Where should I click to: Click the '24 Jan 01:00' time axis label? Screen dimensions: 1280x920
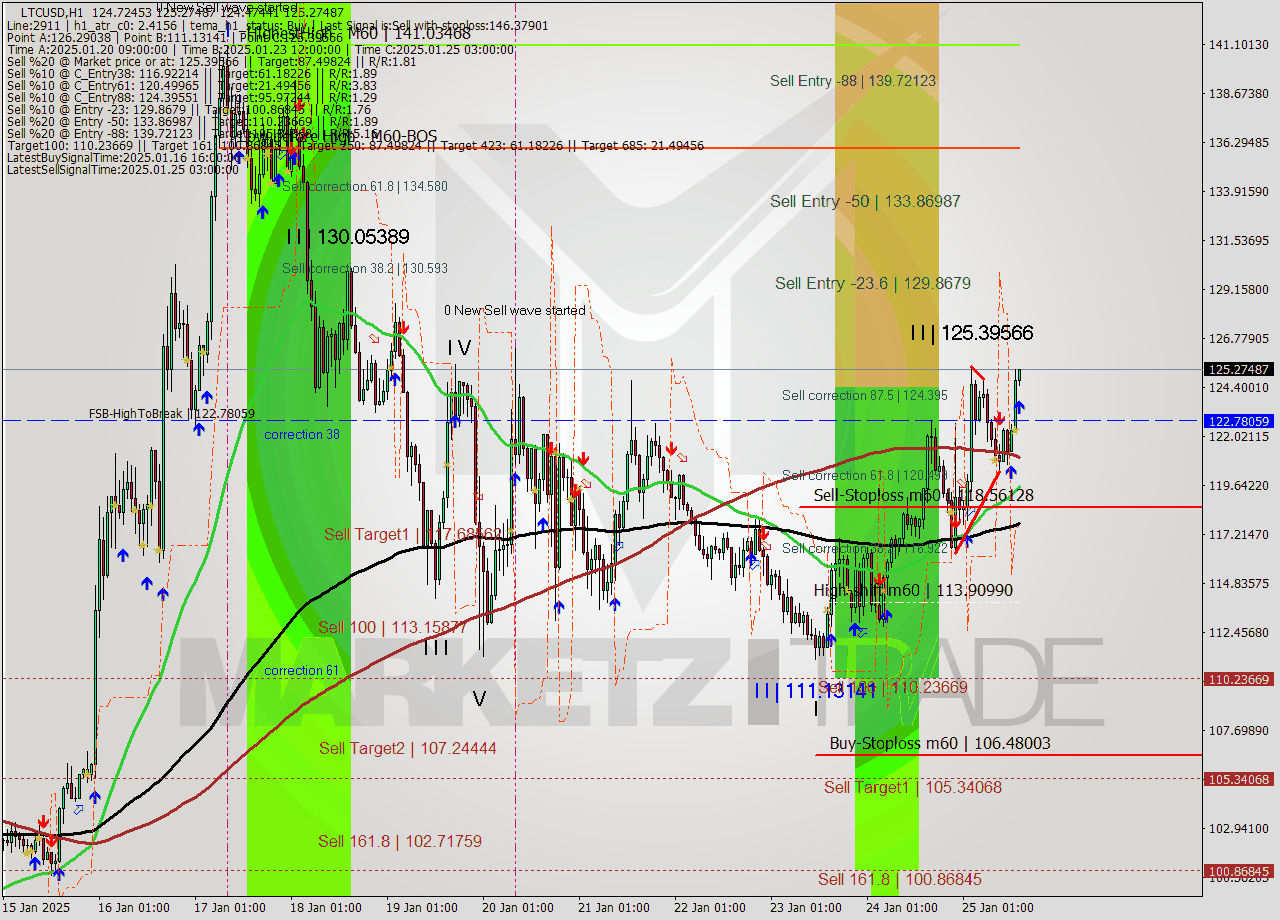[902, 908]
